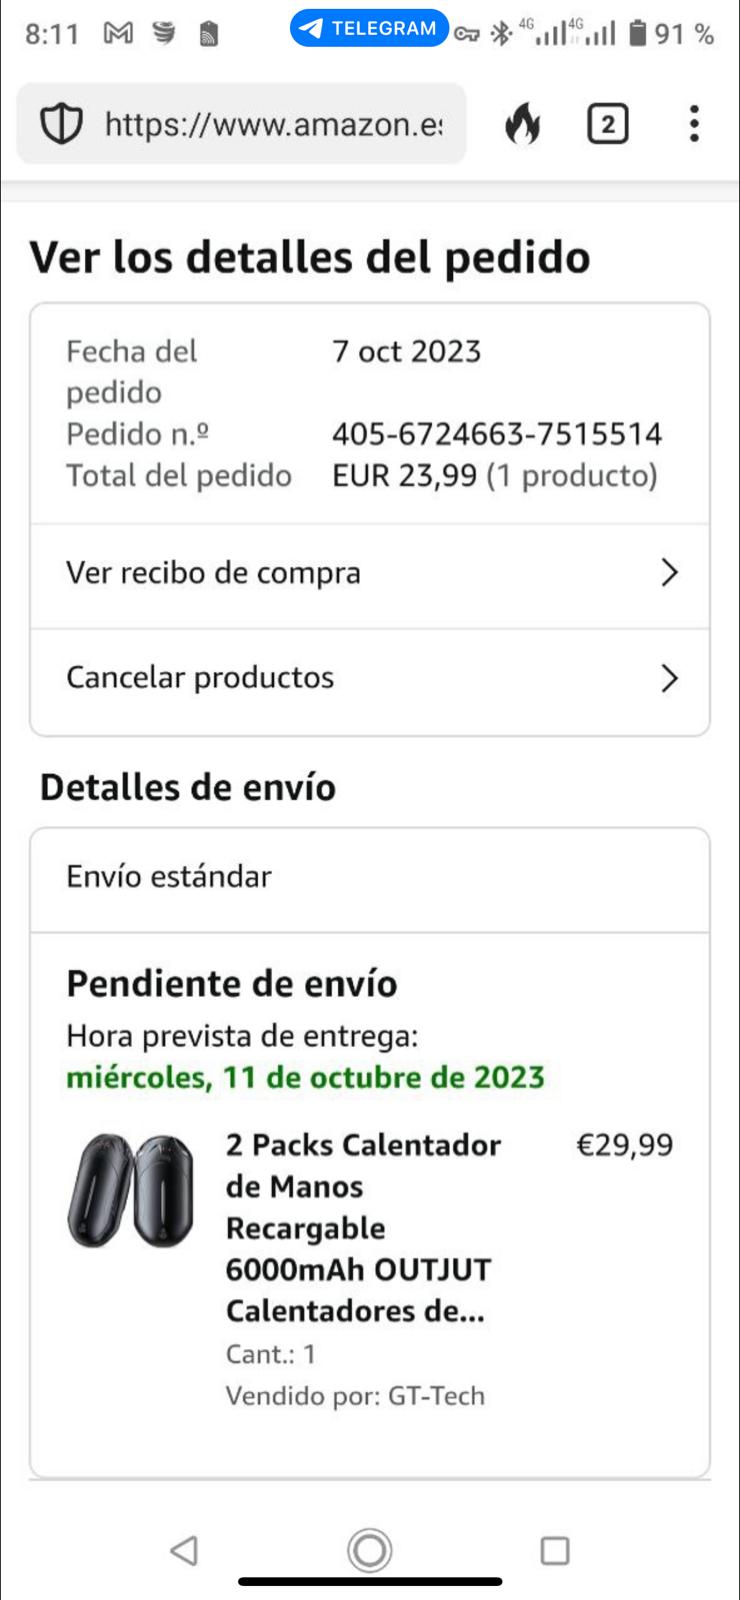Tap the shield tracking protection icon
The image size is (740, 1600).
(x=61, y=125)
